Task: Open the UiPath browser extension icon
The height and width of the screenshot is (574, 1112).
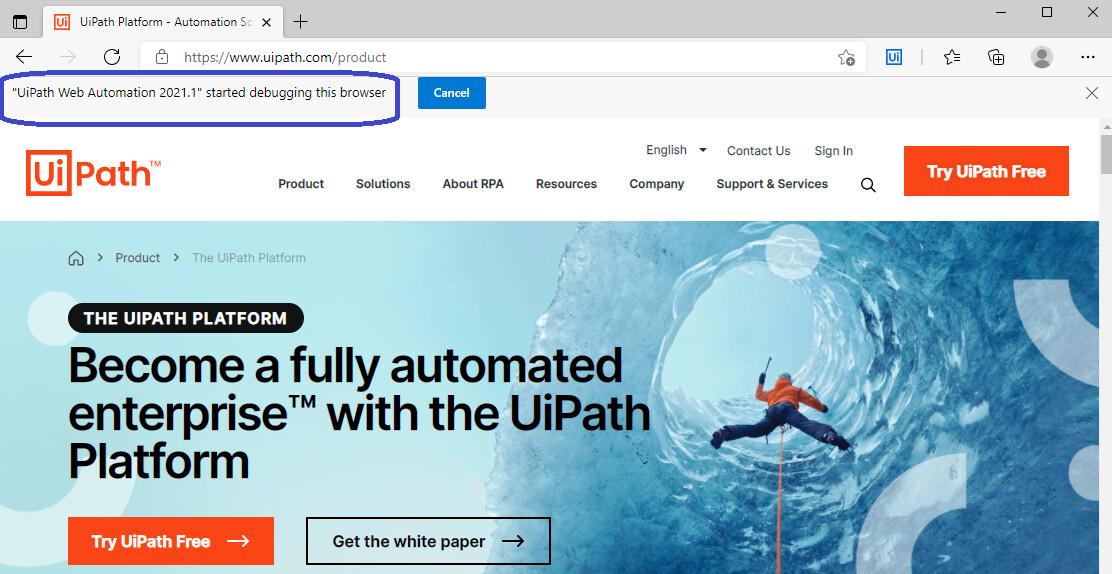Action: click(x=894, y=57)
